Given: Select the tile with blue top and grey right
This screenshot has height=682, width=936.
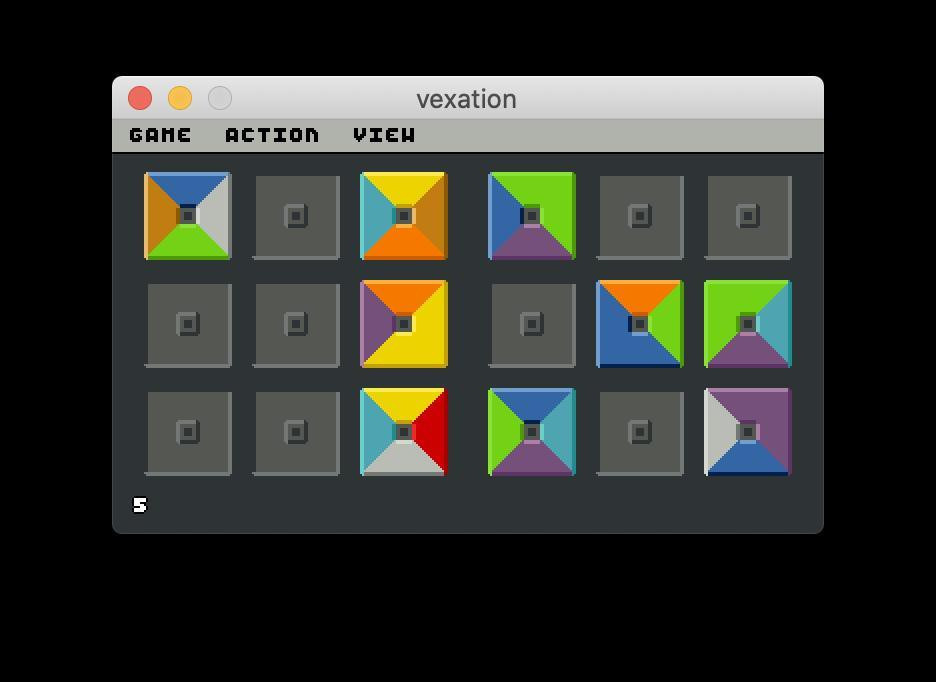Looking at the screenshot, I should pos(188,216).
